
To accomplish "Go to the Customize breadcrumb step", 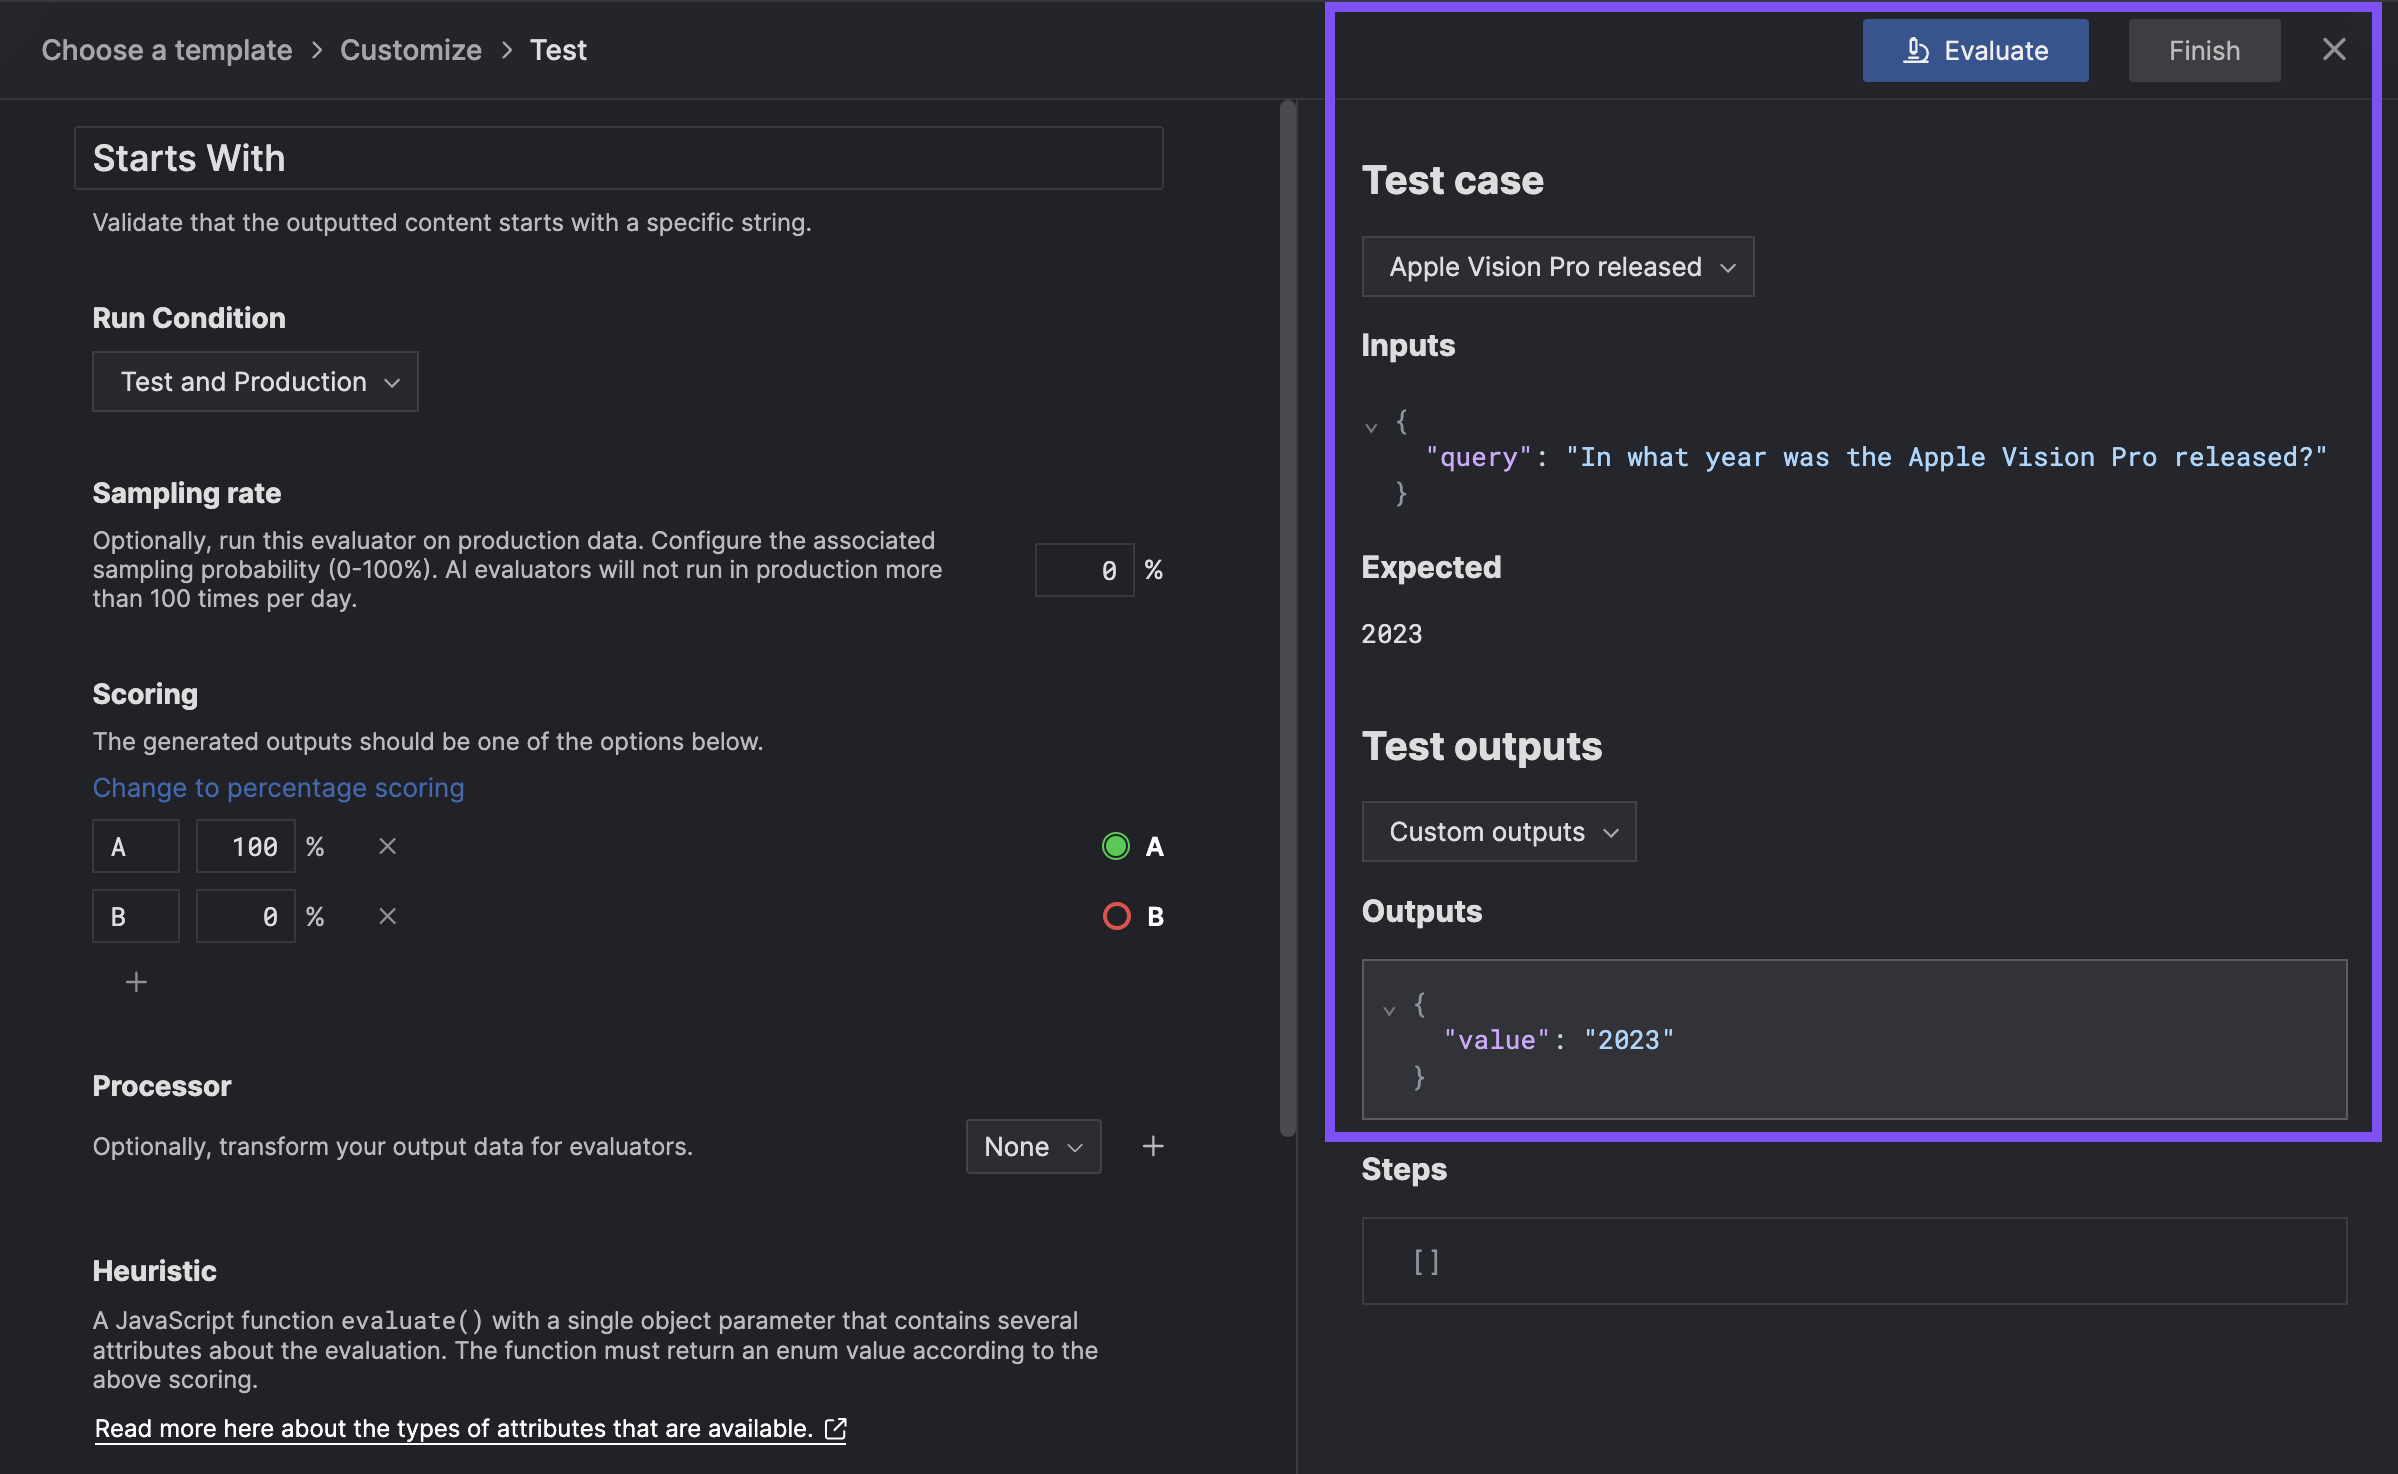I will click(x=410, y=50).
